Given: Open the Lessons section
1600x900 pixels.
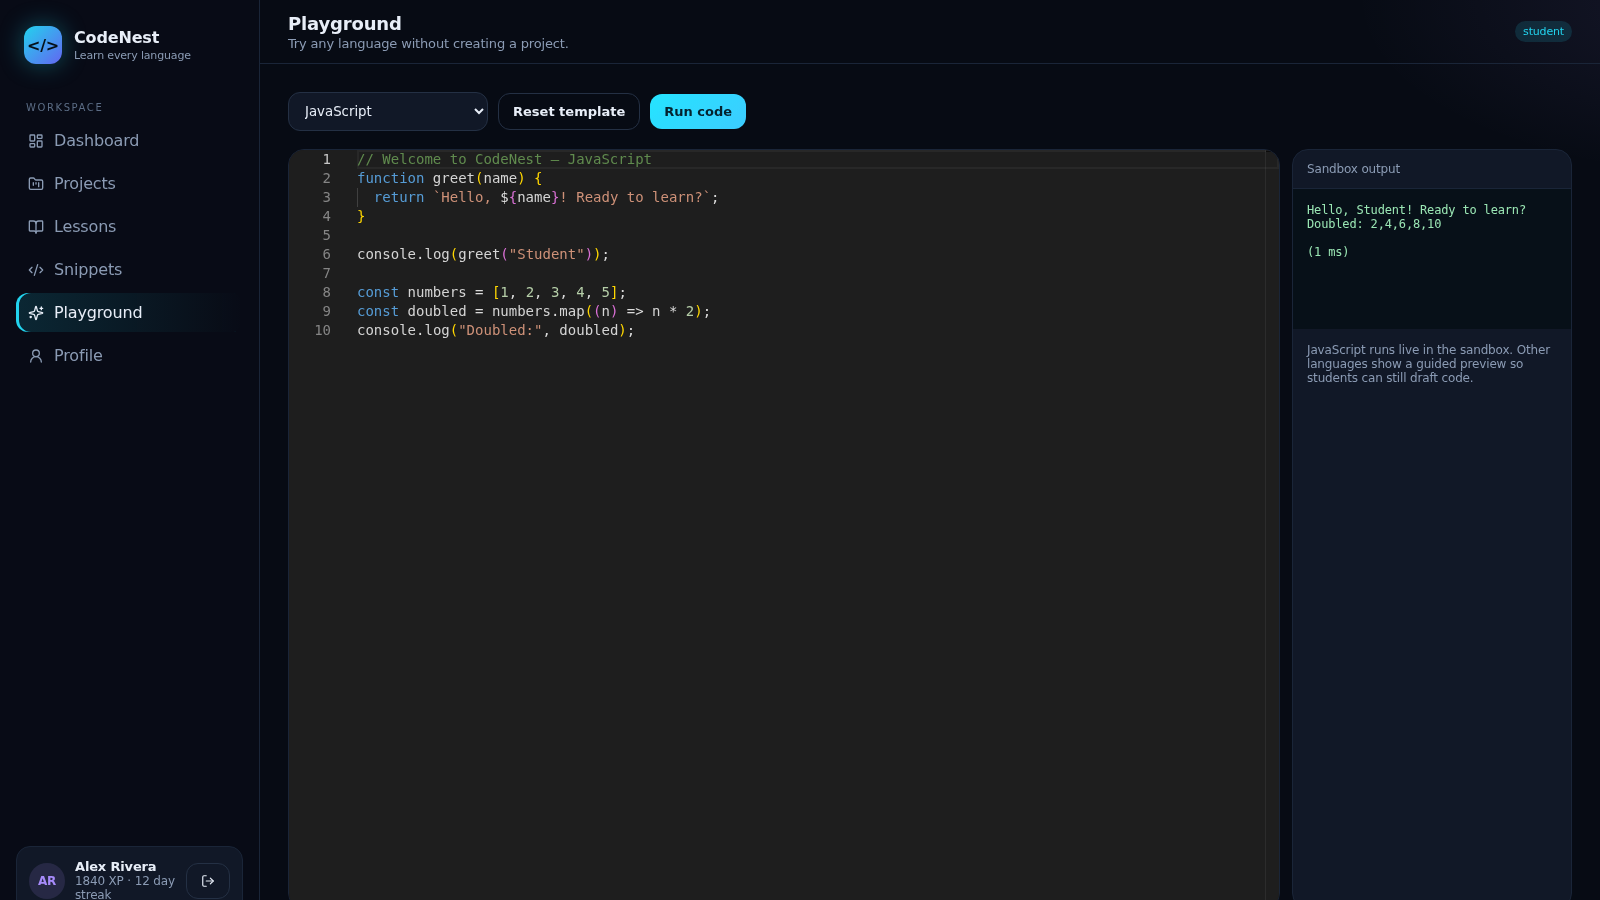Looking at the screenshot, I should [129, 227].
